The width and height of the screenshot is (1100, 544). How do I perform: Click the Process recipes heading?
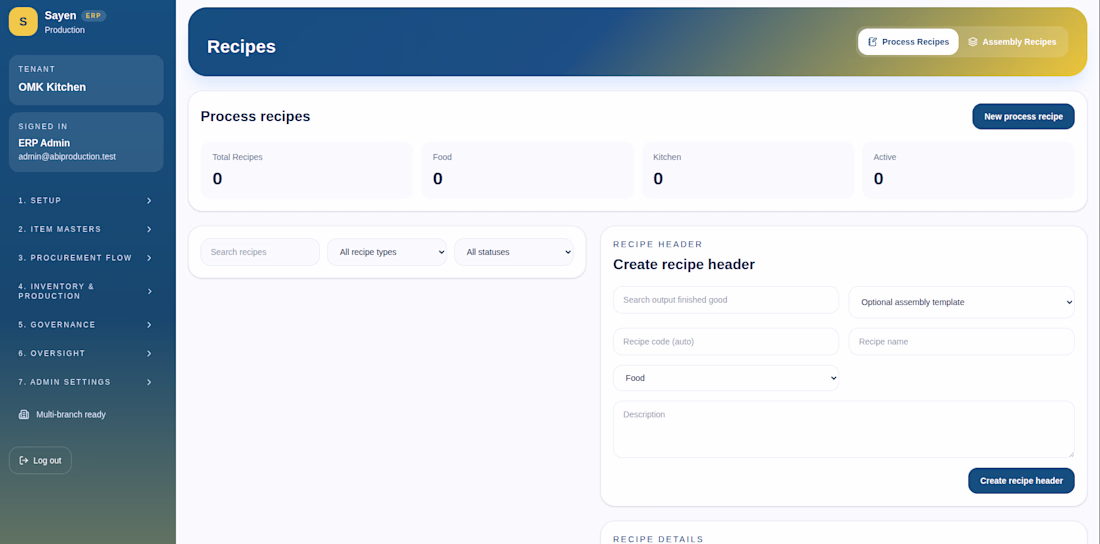point(255,117)
